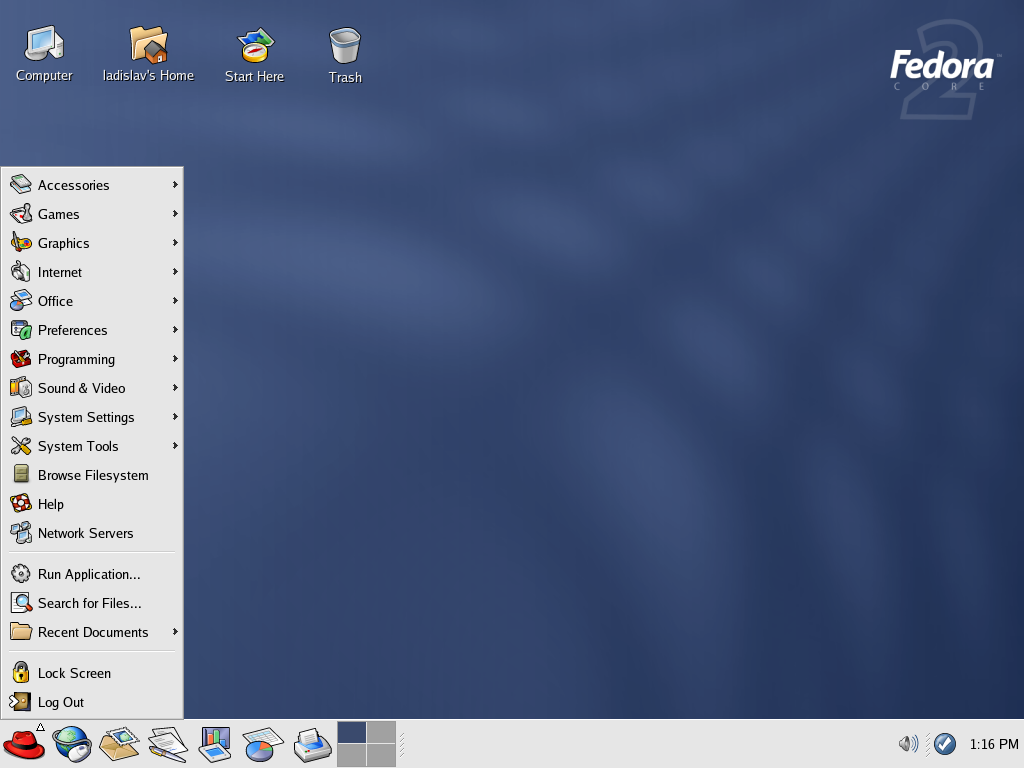The image size is (1024, 768).
Task: Launch the presentation icon in panel
Action: pos(216,744)
